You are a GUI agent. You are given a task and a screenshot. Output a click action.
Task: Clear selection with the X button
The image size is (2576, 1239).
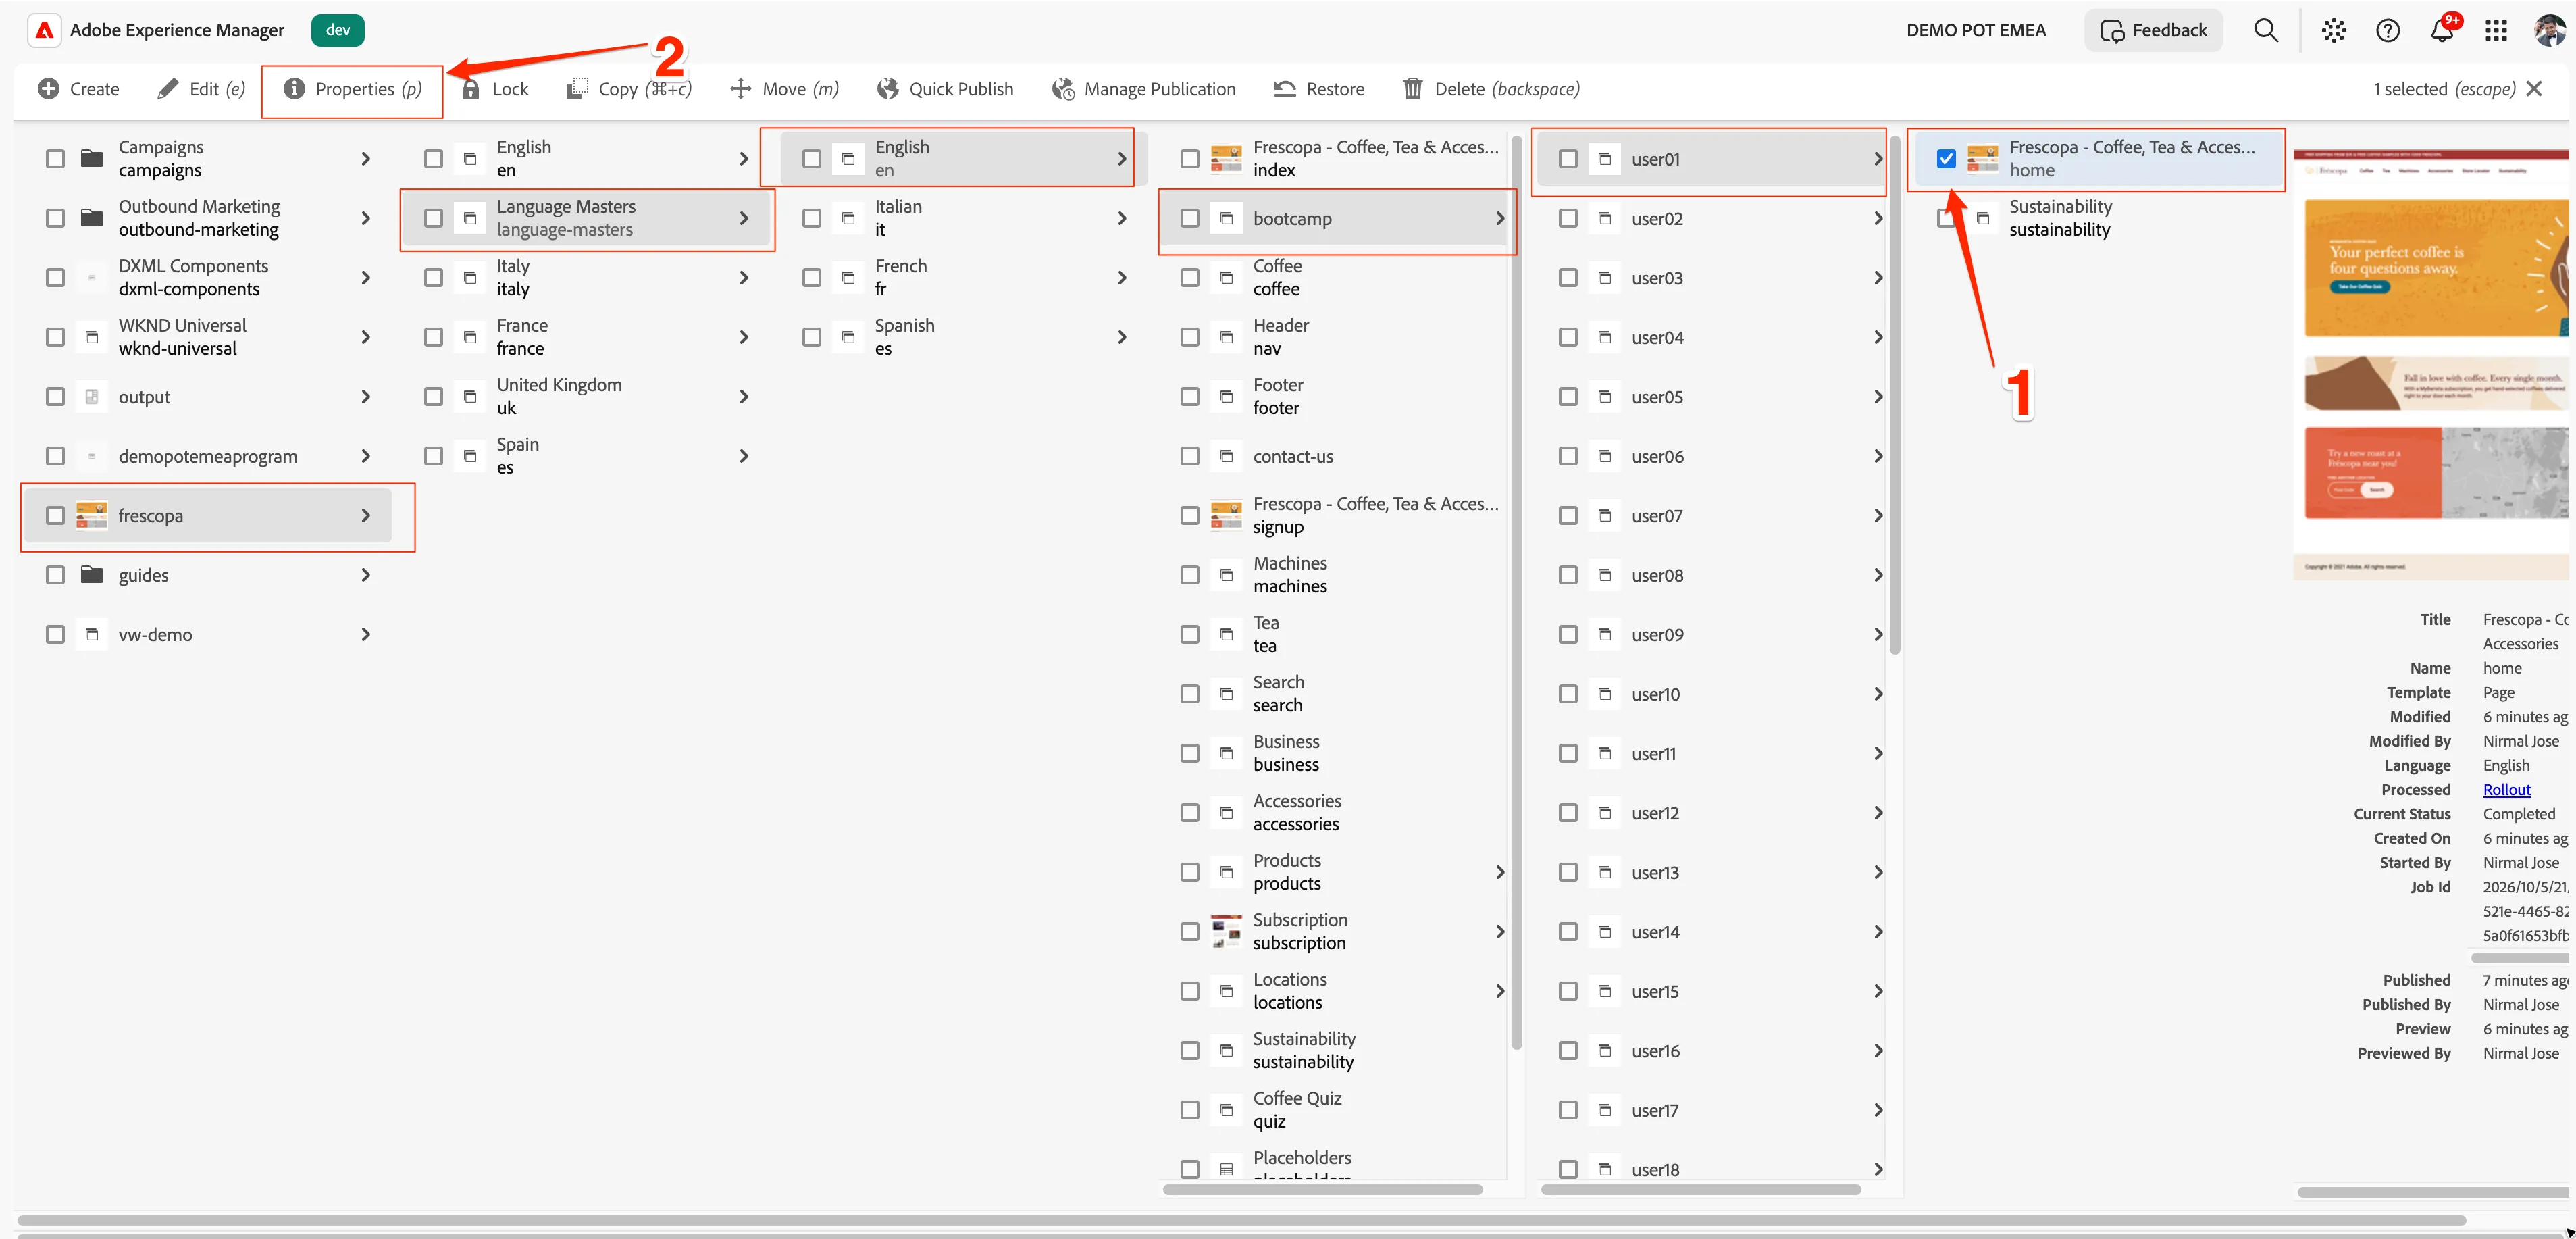[x=2534, y=89]
